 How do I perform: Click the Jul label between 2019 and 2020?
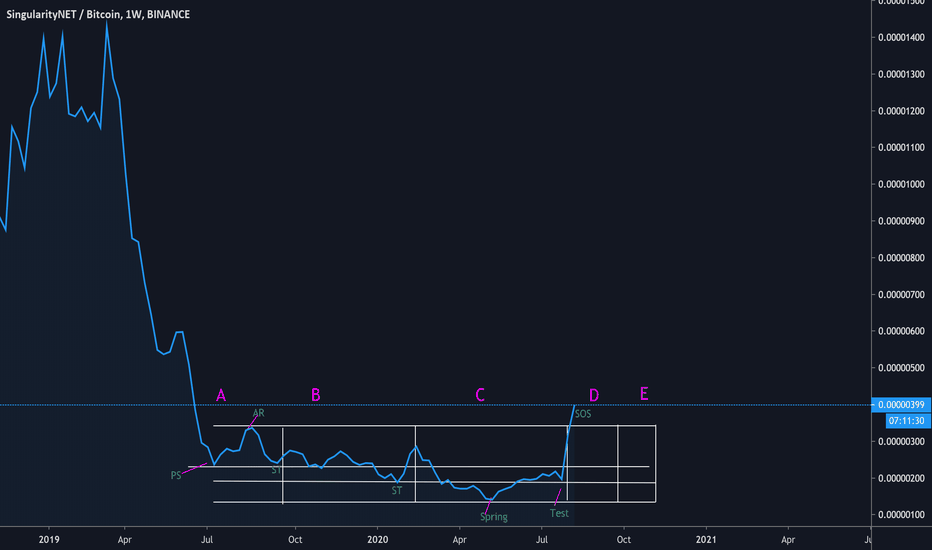click(x=207, y=540)
